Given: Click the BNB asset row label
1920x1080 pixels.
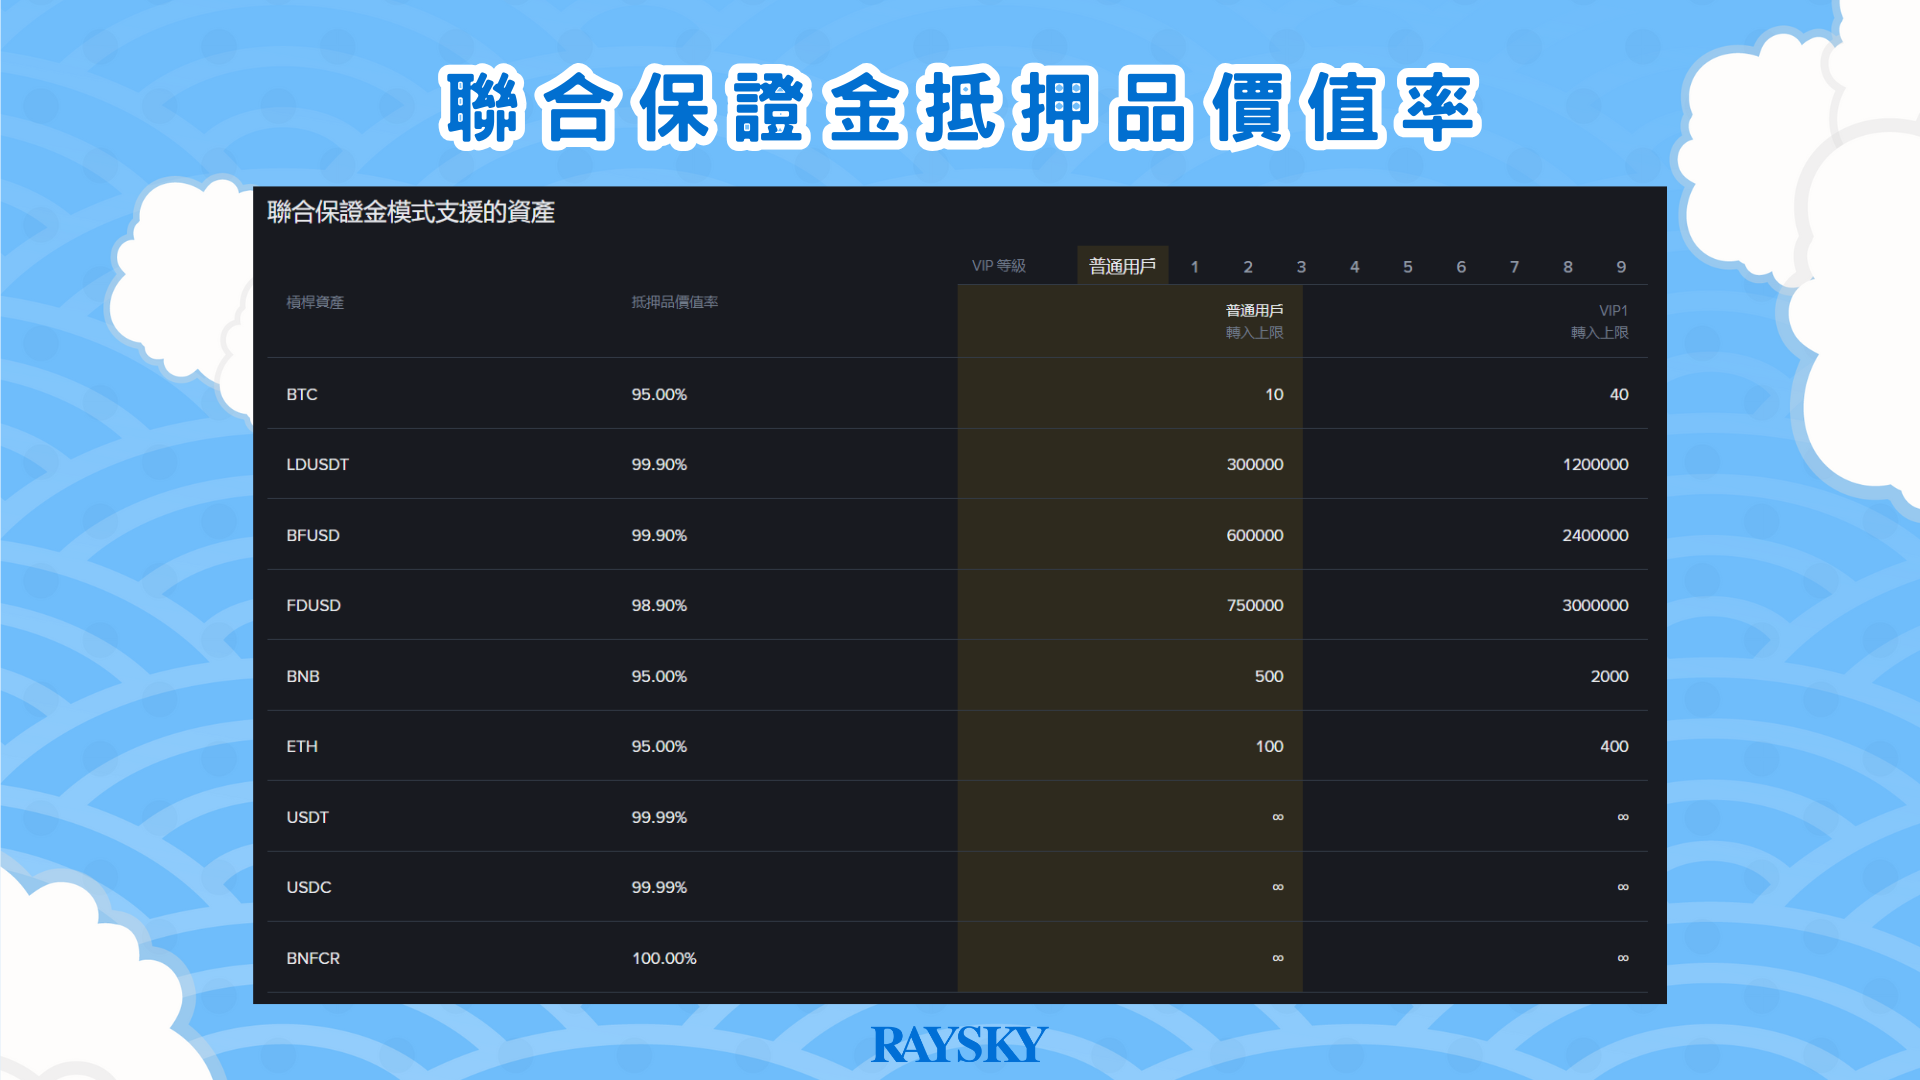Looking at the screenshot, I should (303, 676).
